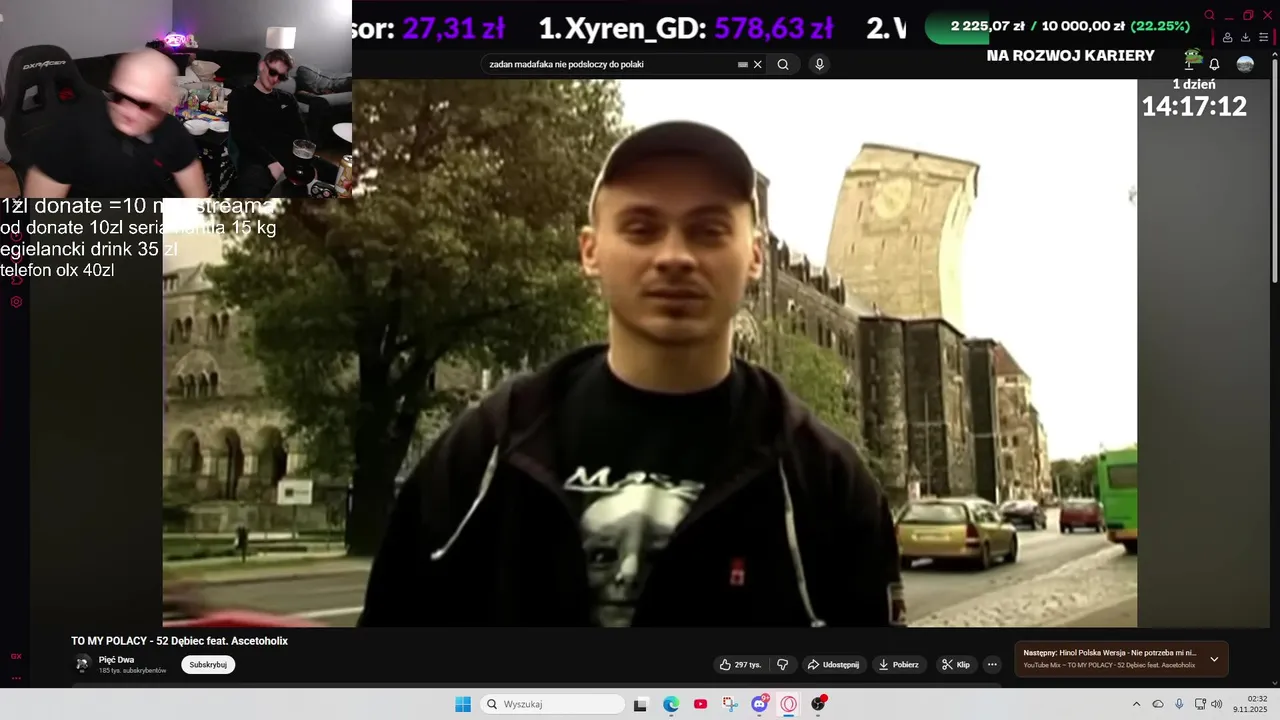Click the red GX corner sidebar icon
Screen dimensions: 1280x720
pyautogui.click(x=16, y=656)
